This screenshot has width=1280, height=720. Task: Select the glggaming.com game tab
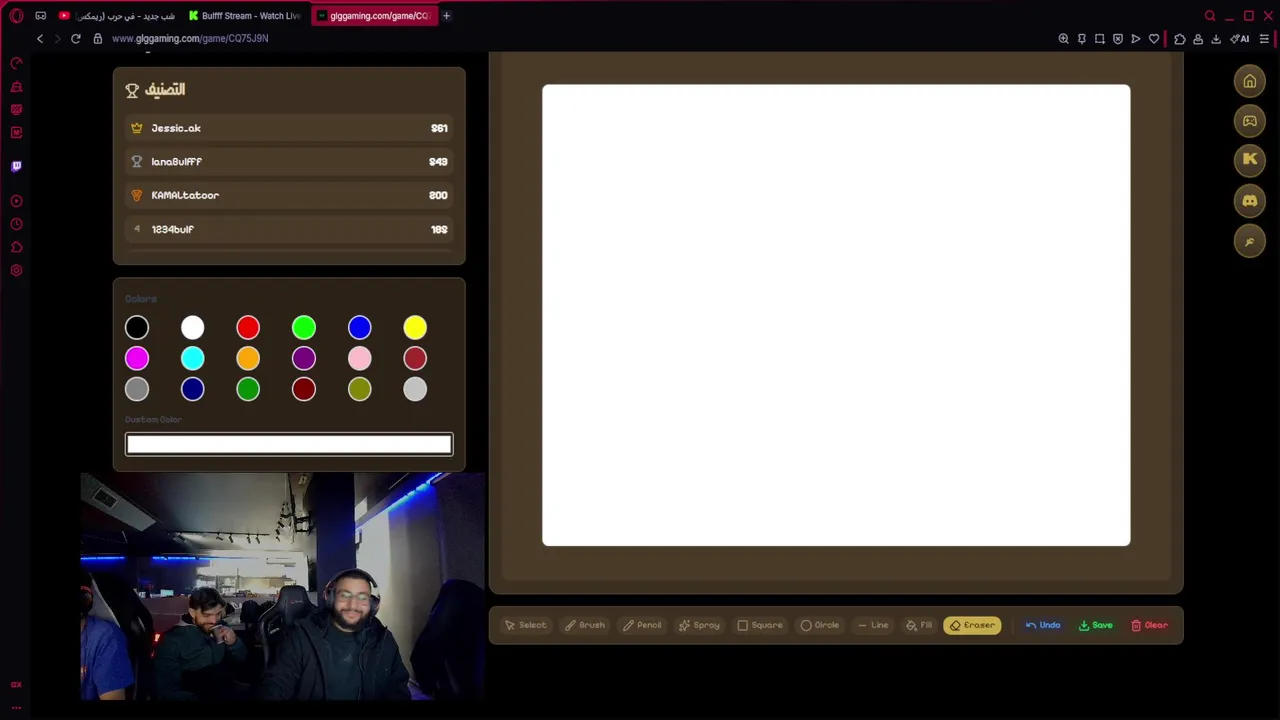point(374,16)
